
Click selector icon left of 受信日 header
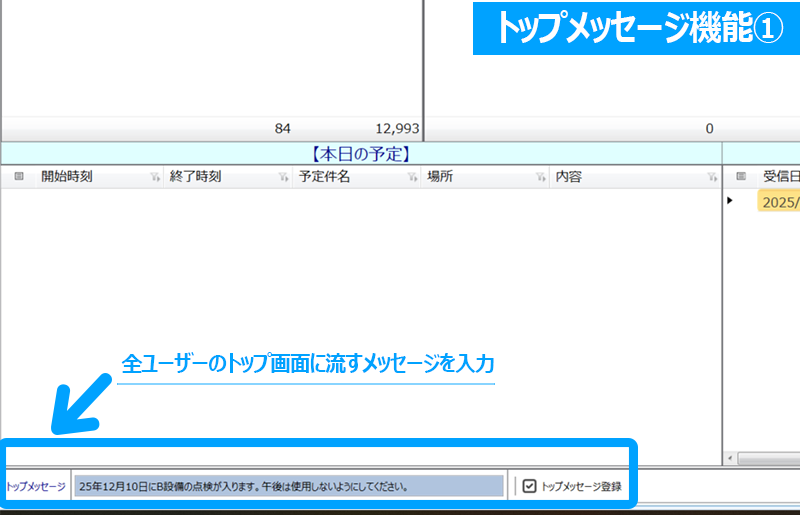click(x=741, y=177)
